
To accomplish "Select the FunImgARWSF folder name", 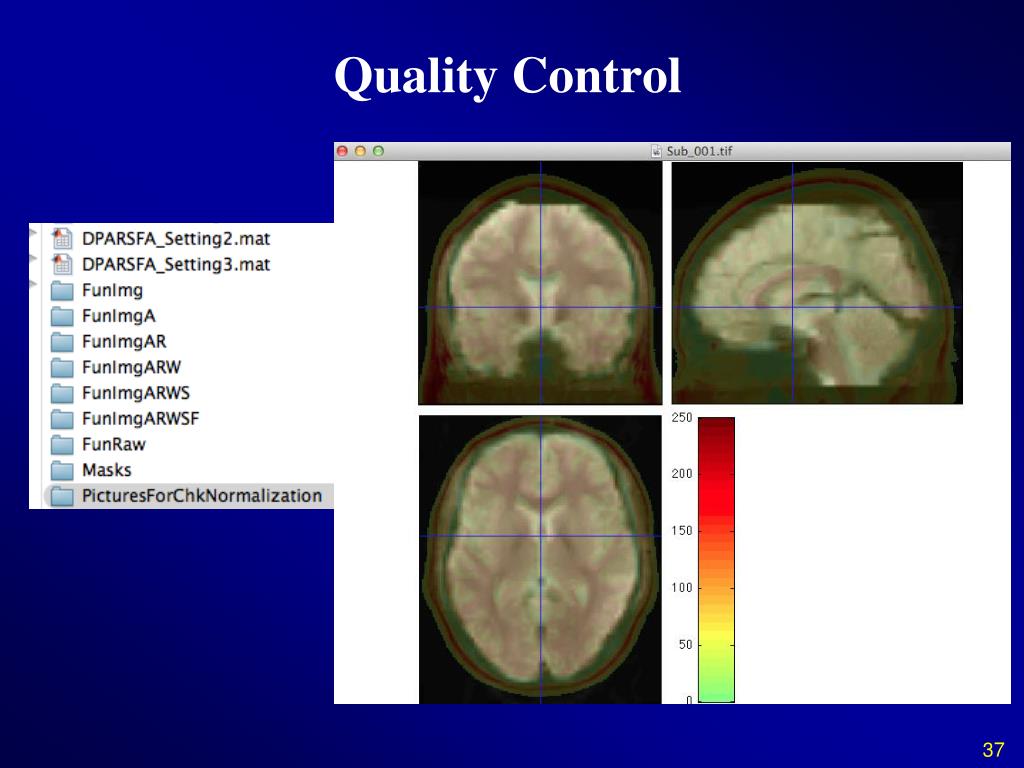I will click(140, 419).
